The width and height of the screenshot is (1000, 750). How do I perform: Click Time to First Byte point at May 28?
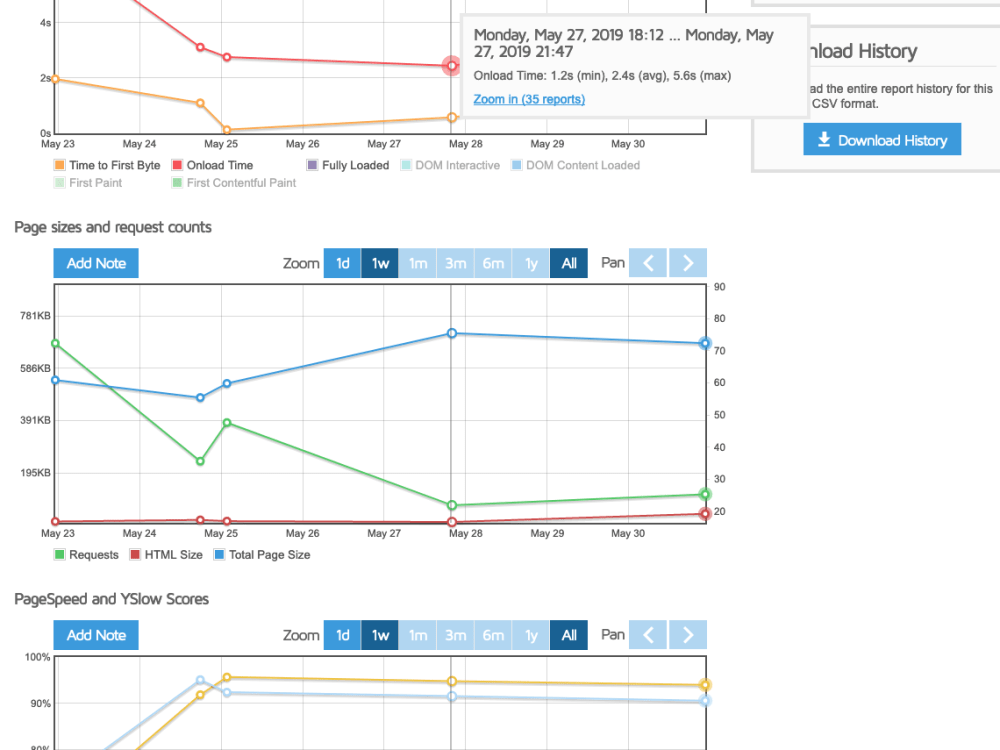(452, 117)
